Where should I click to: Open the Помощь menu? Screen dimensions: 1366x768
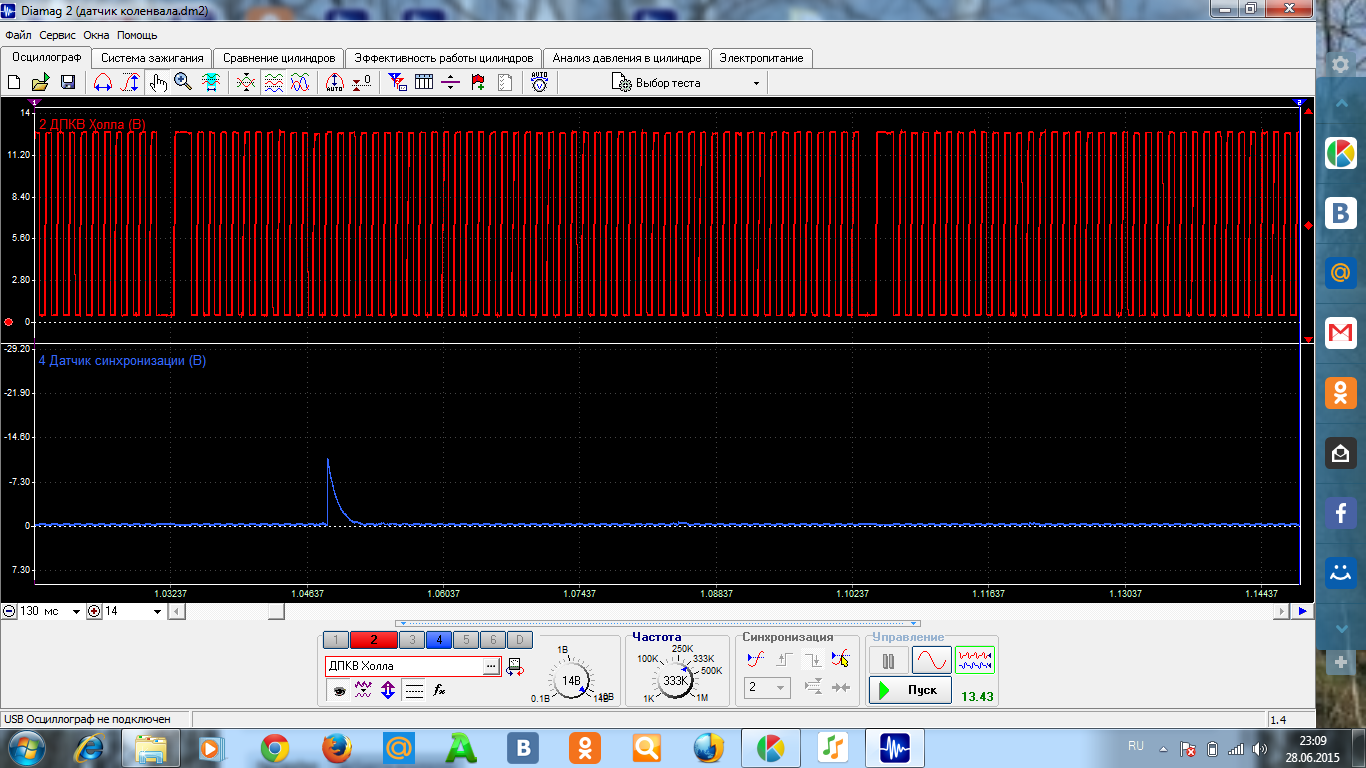pos(137,35)
